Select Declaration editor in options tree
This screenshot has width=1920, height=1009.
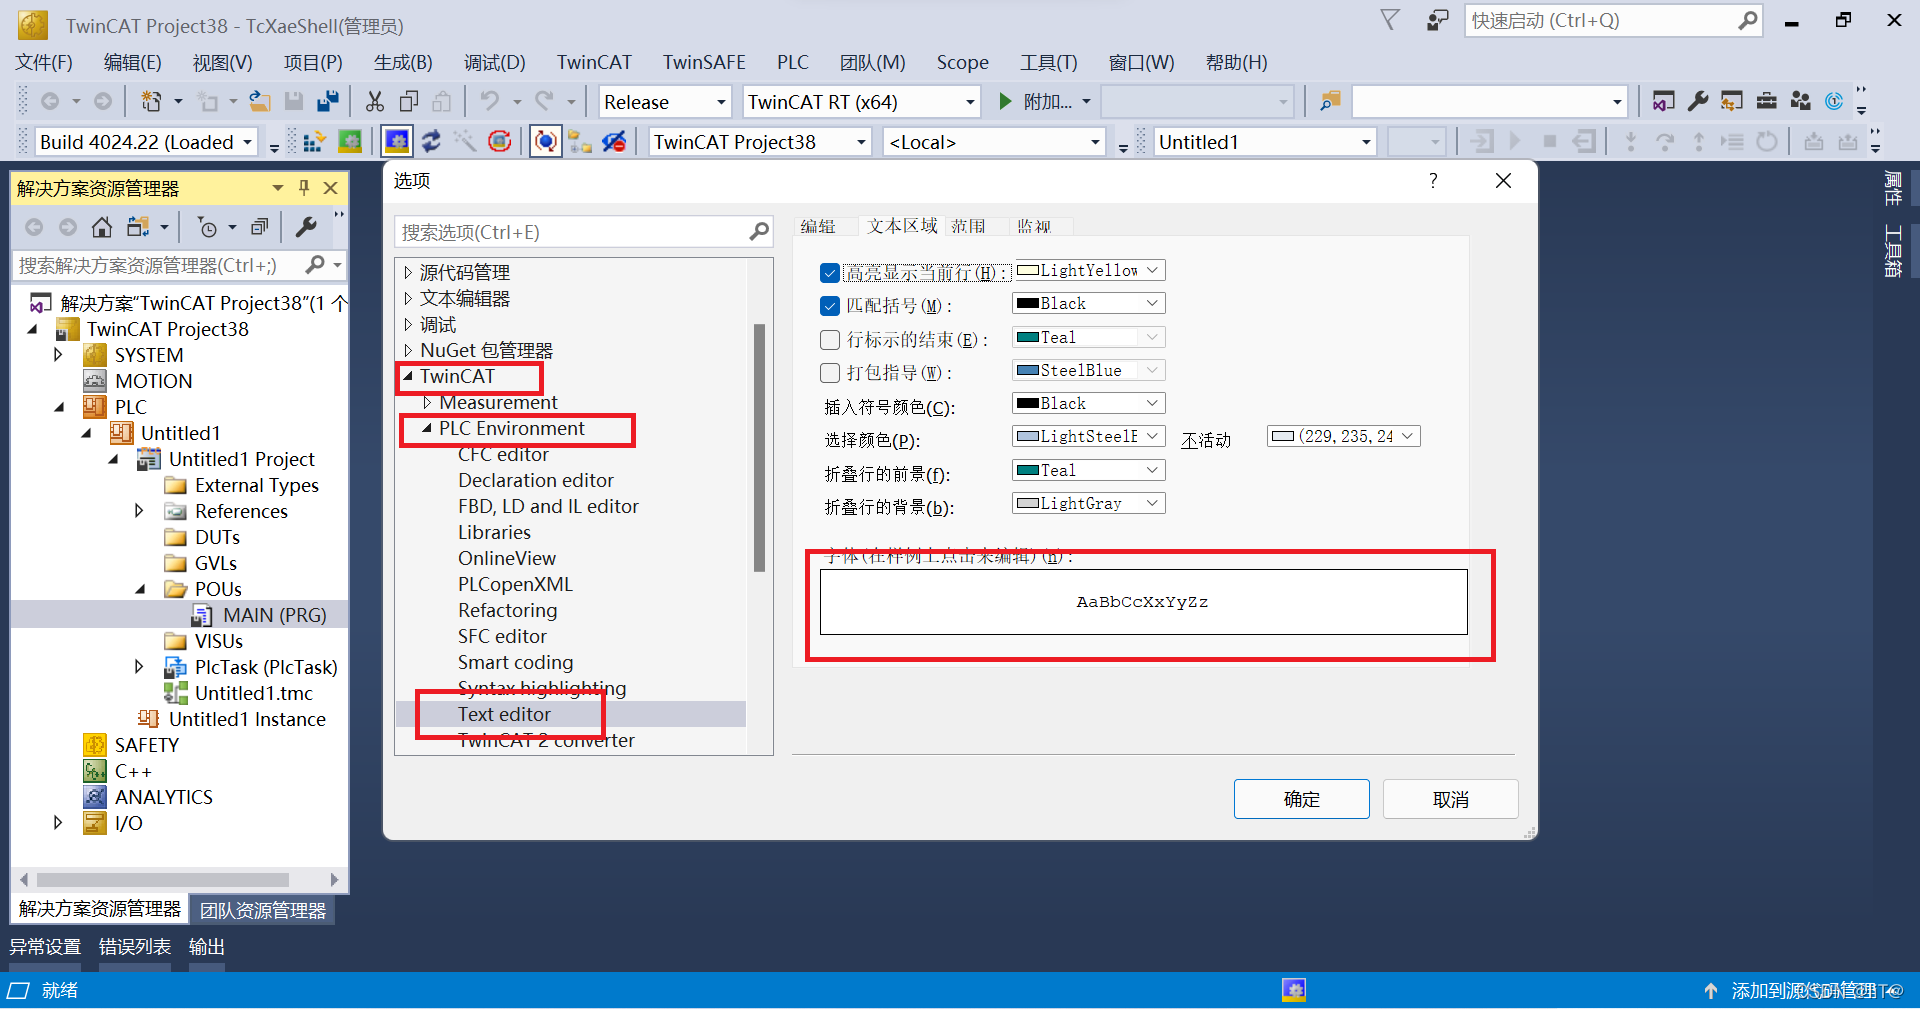click(x=536, y=480)
